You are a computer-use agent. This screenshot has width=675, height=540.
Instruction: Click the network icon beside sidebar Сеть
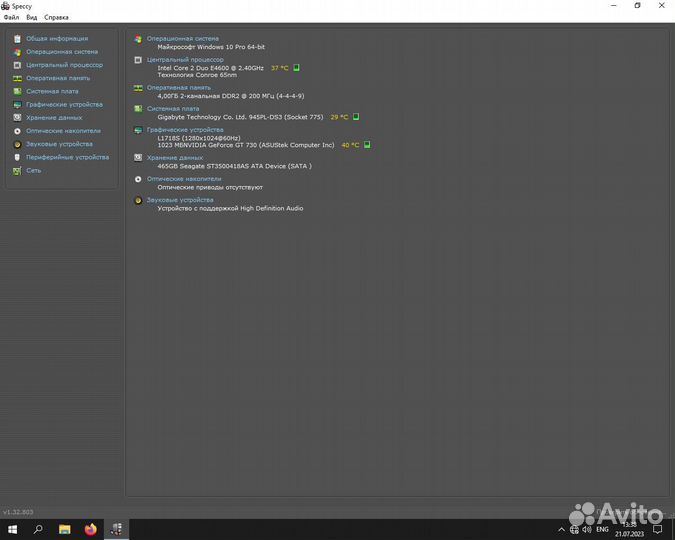pos(17,170)
